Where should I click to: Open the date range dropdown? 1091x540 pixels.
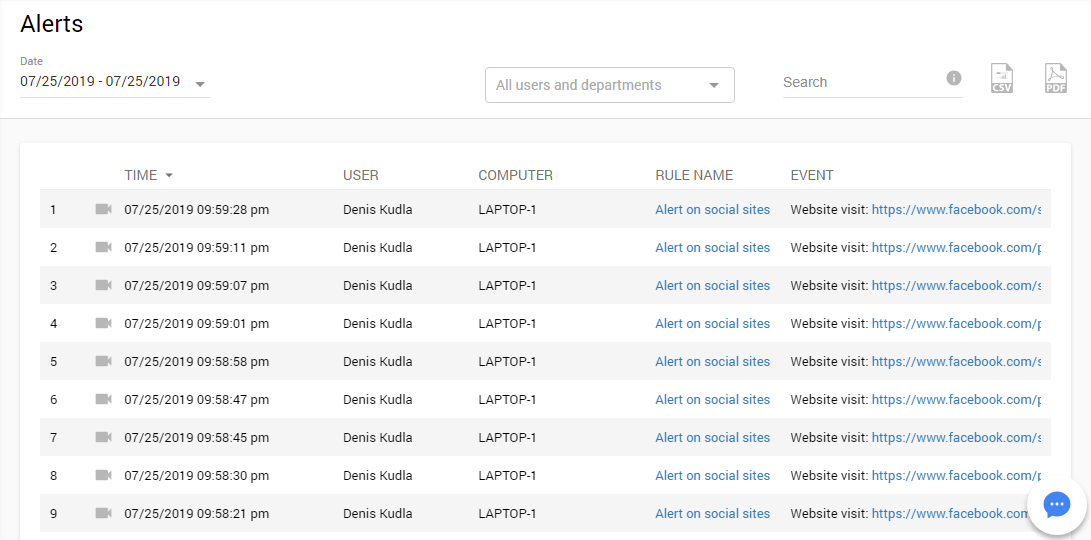click(x=201, y=84)
